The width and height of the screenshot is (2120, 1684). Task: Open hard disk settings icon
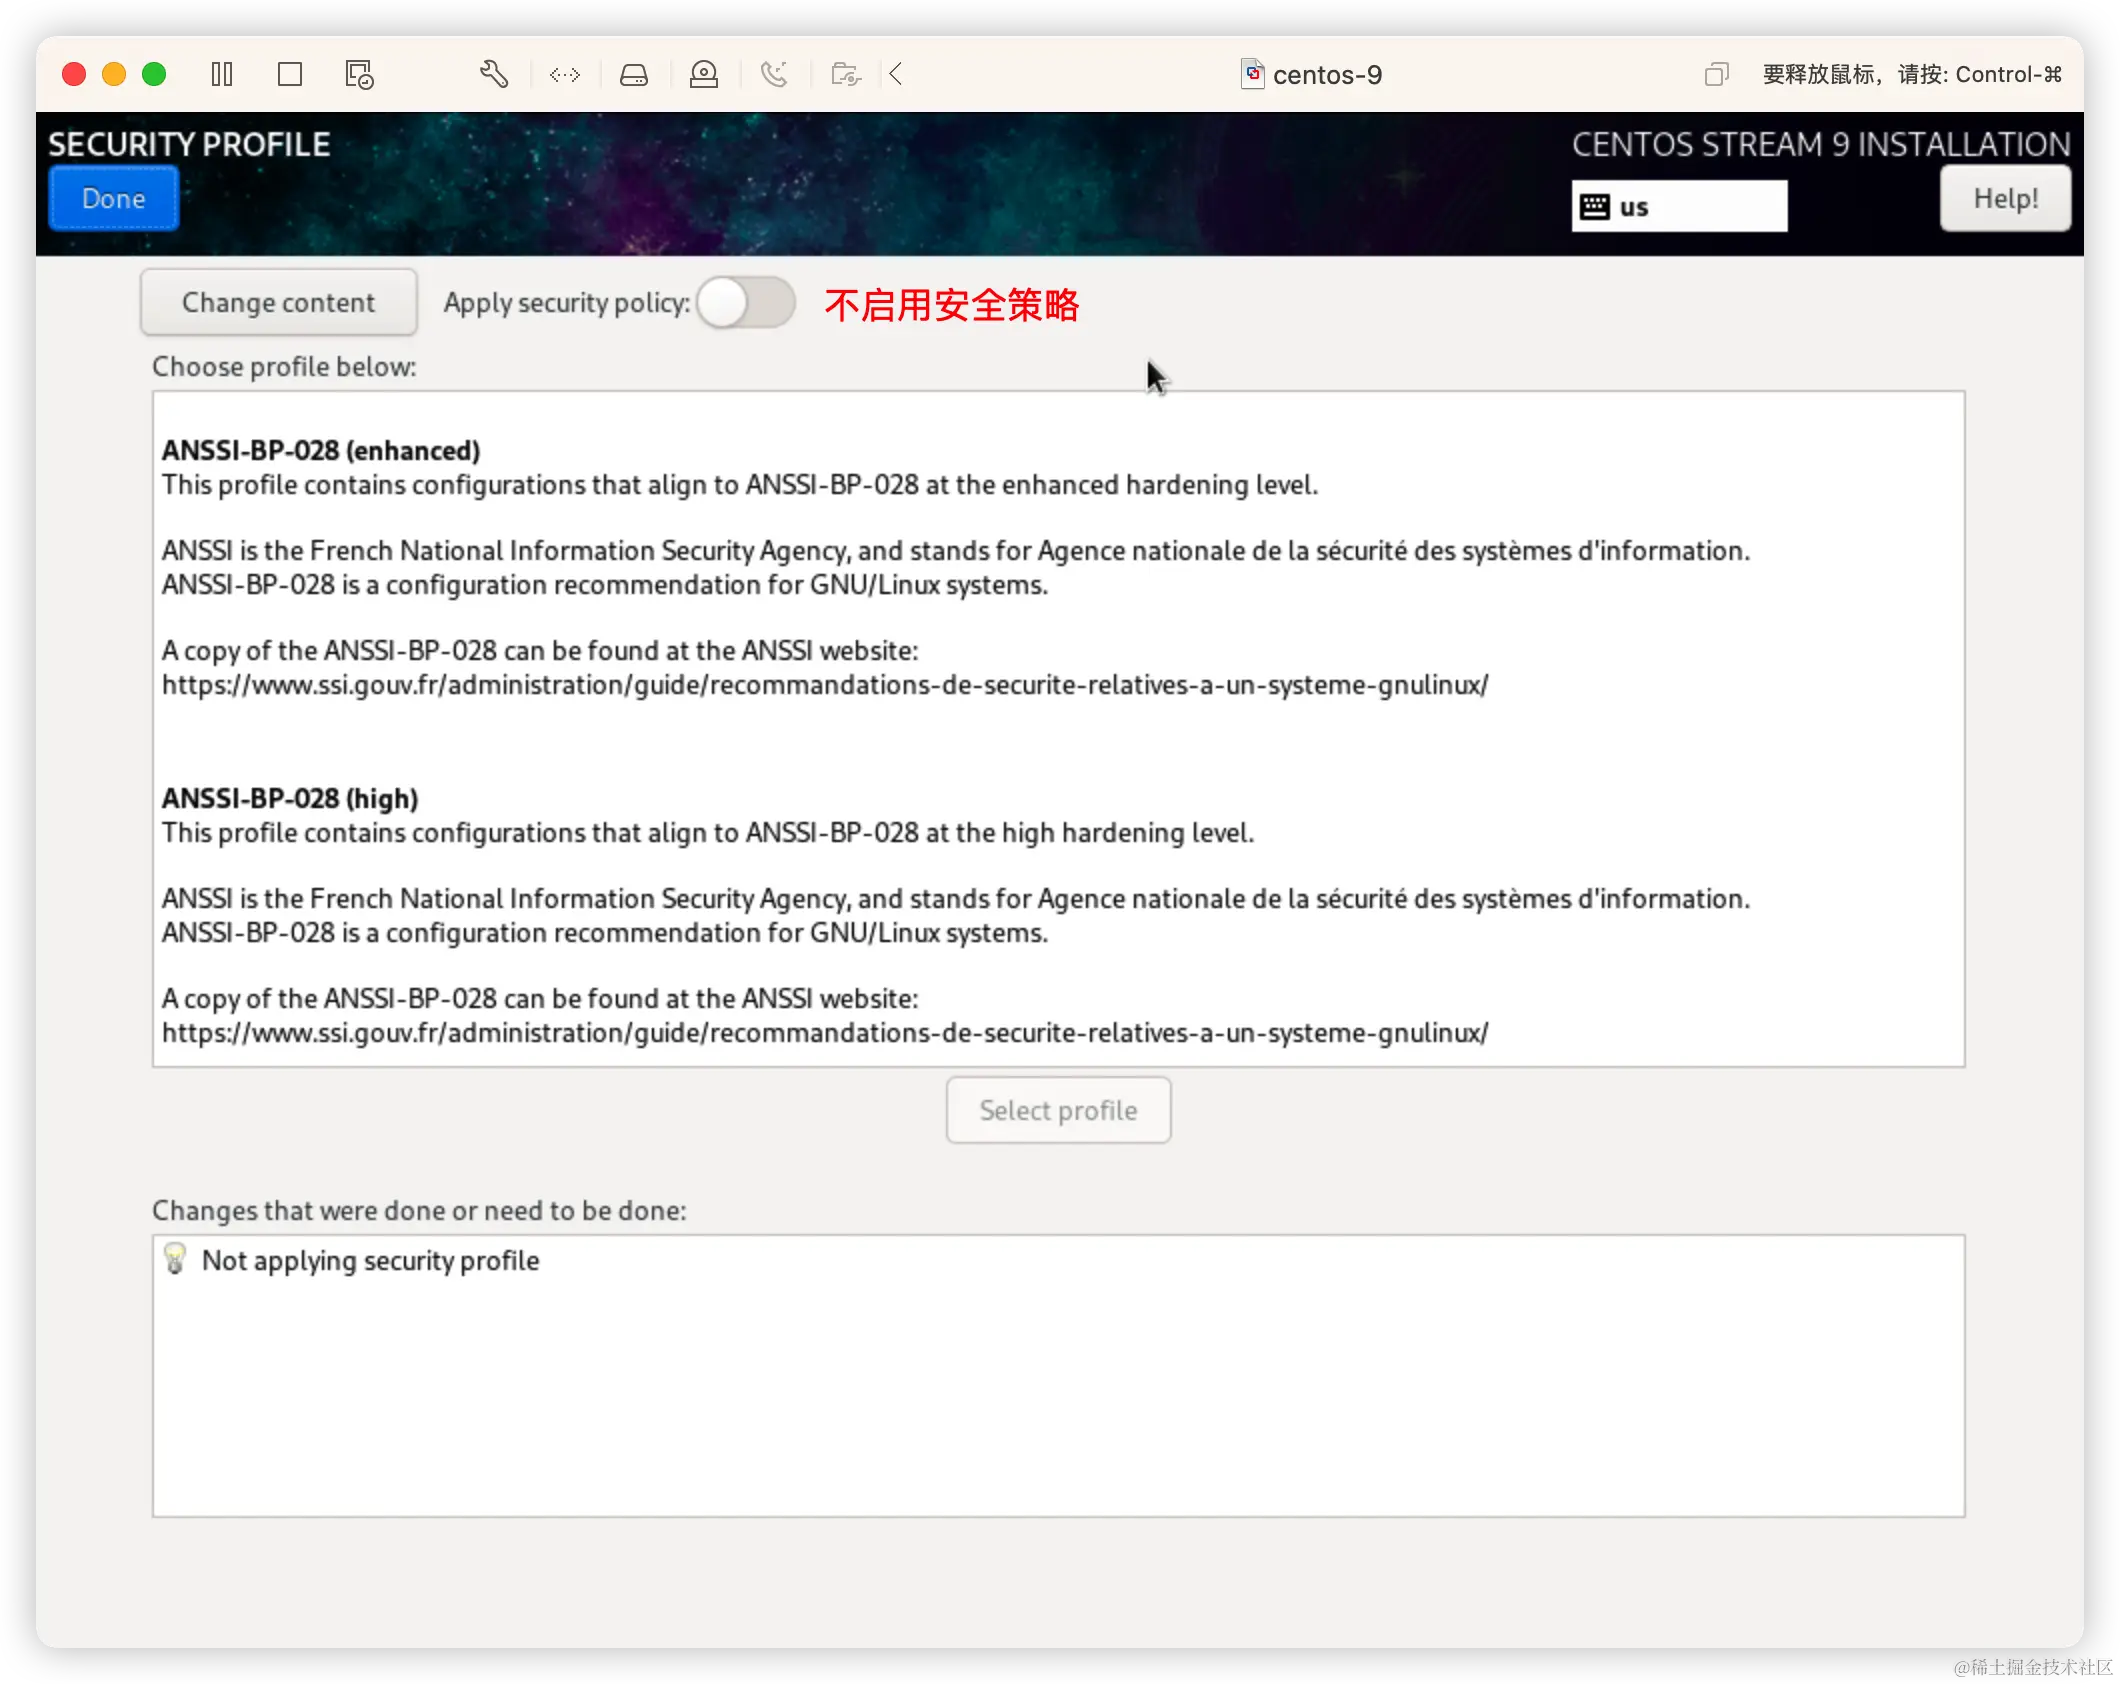pyautogui.click(x=635, y=74)
